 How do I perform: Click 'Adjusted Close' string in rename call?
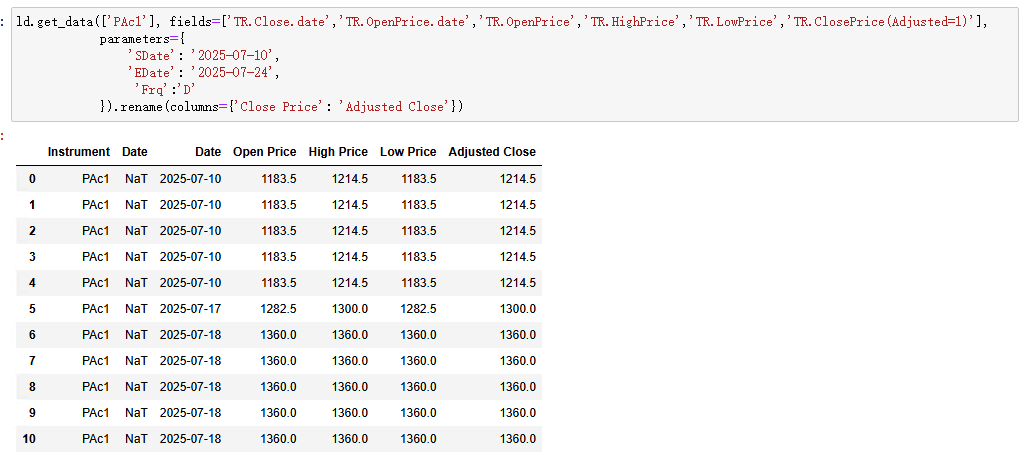click(x=397, y=107)
